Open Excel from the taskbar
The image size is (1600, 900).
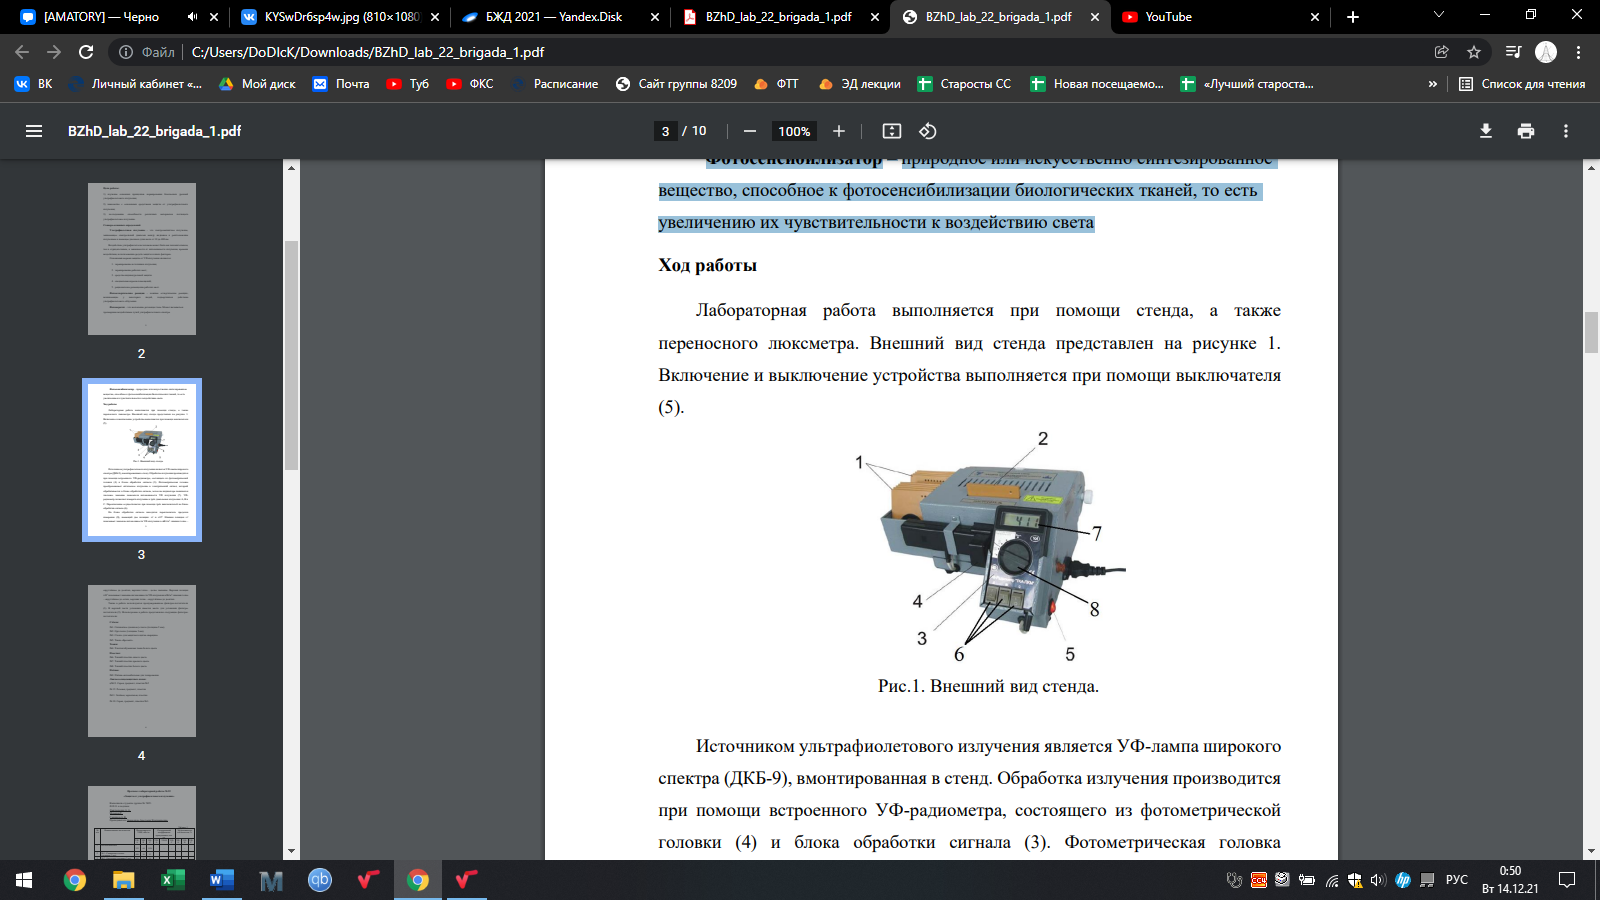tap(172, 880)
